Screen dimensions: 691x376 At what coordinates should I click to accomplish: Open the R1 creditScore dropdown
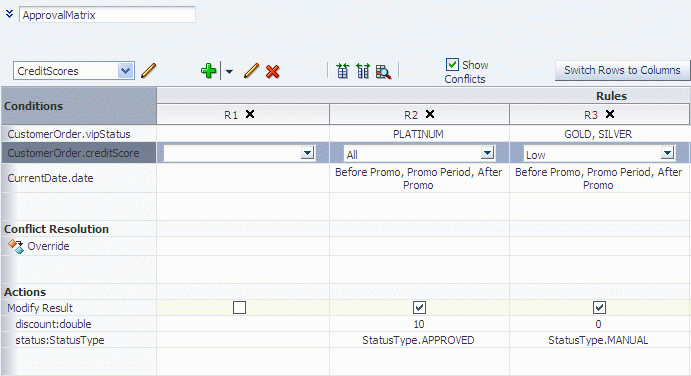click(307, 153)
